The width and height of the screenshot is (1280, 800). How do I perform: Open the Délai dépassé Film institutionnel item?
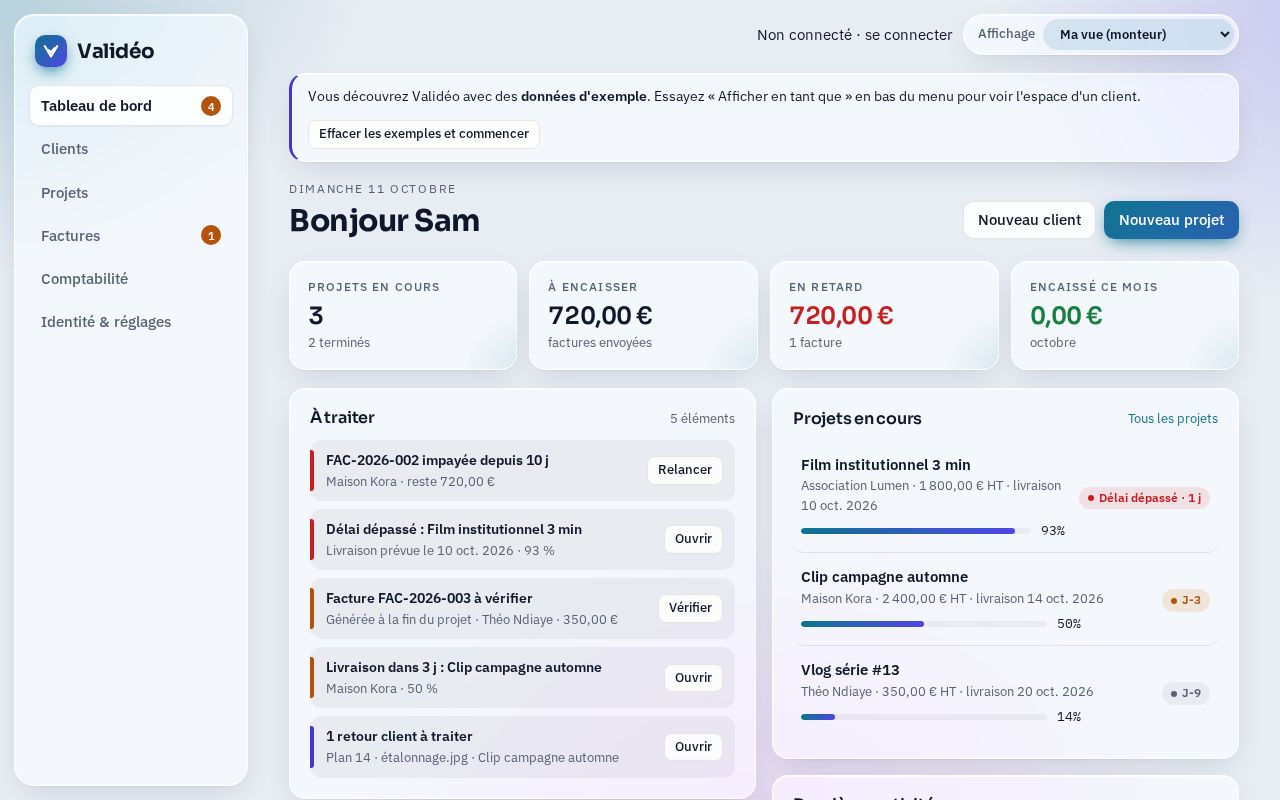click(x=693, y=539)
